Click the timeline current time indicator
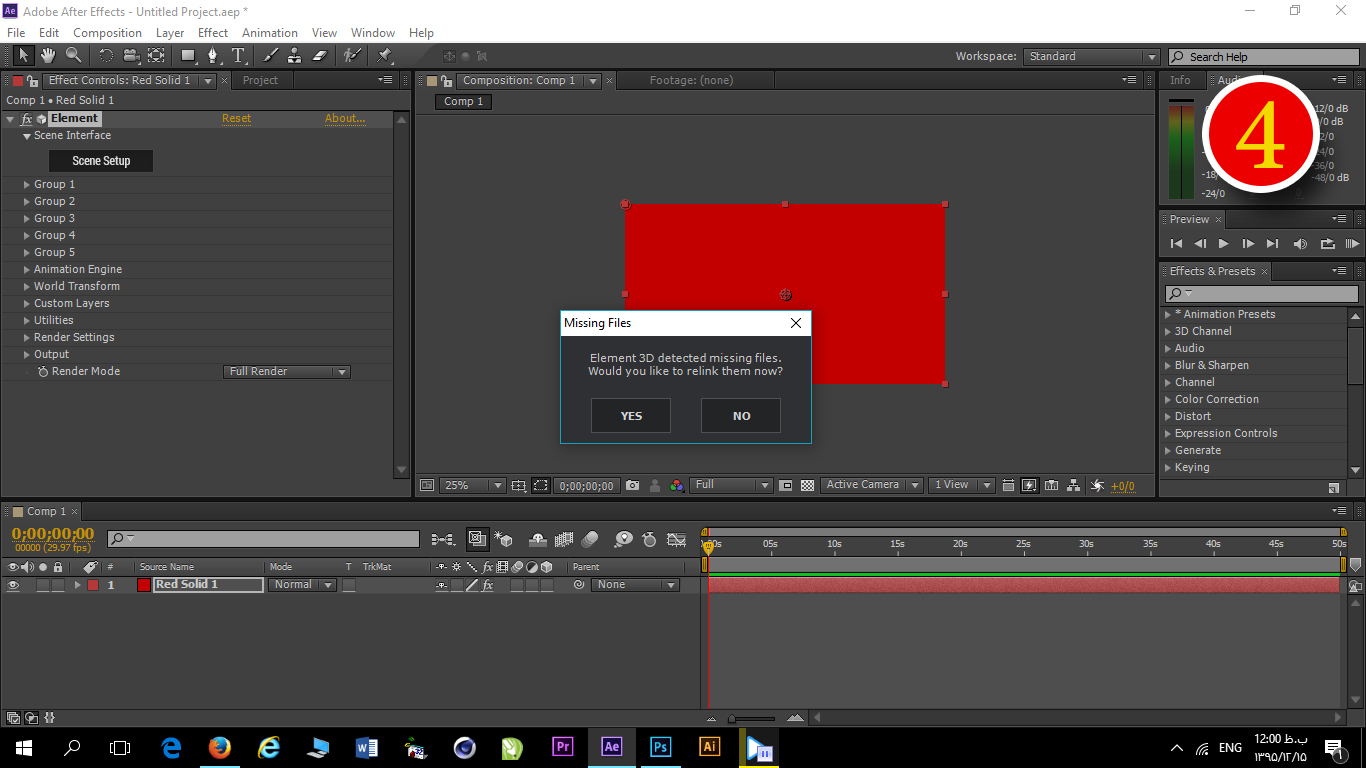Viewport: 1366px width, 768px height. click(x=708, y=546)
